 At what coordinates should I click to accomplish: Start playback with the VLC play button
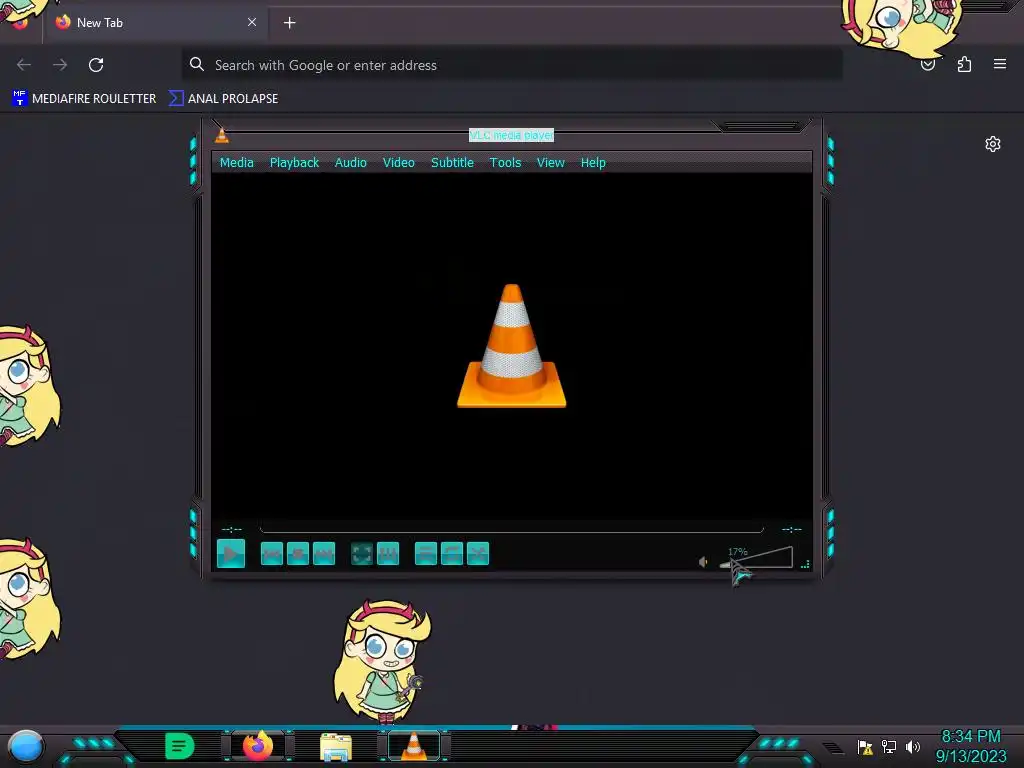[x=231, y=554]
